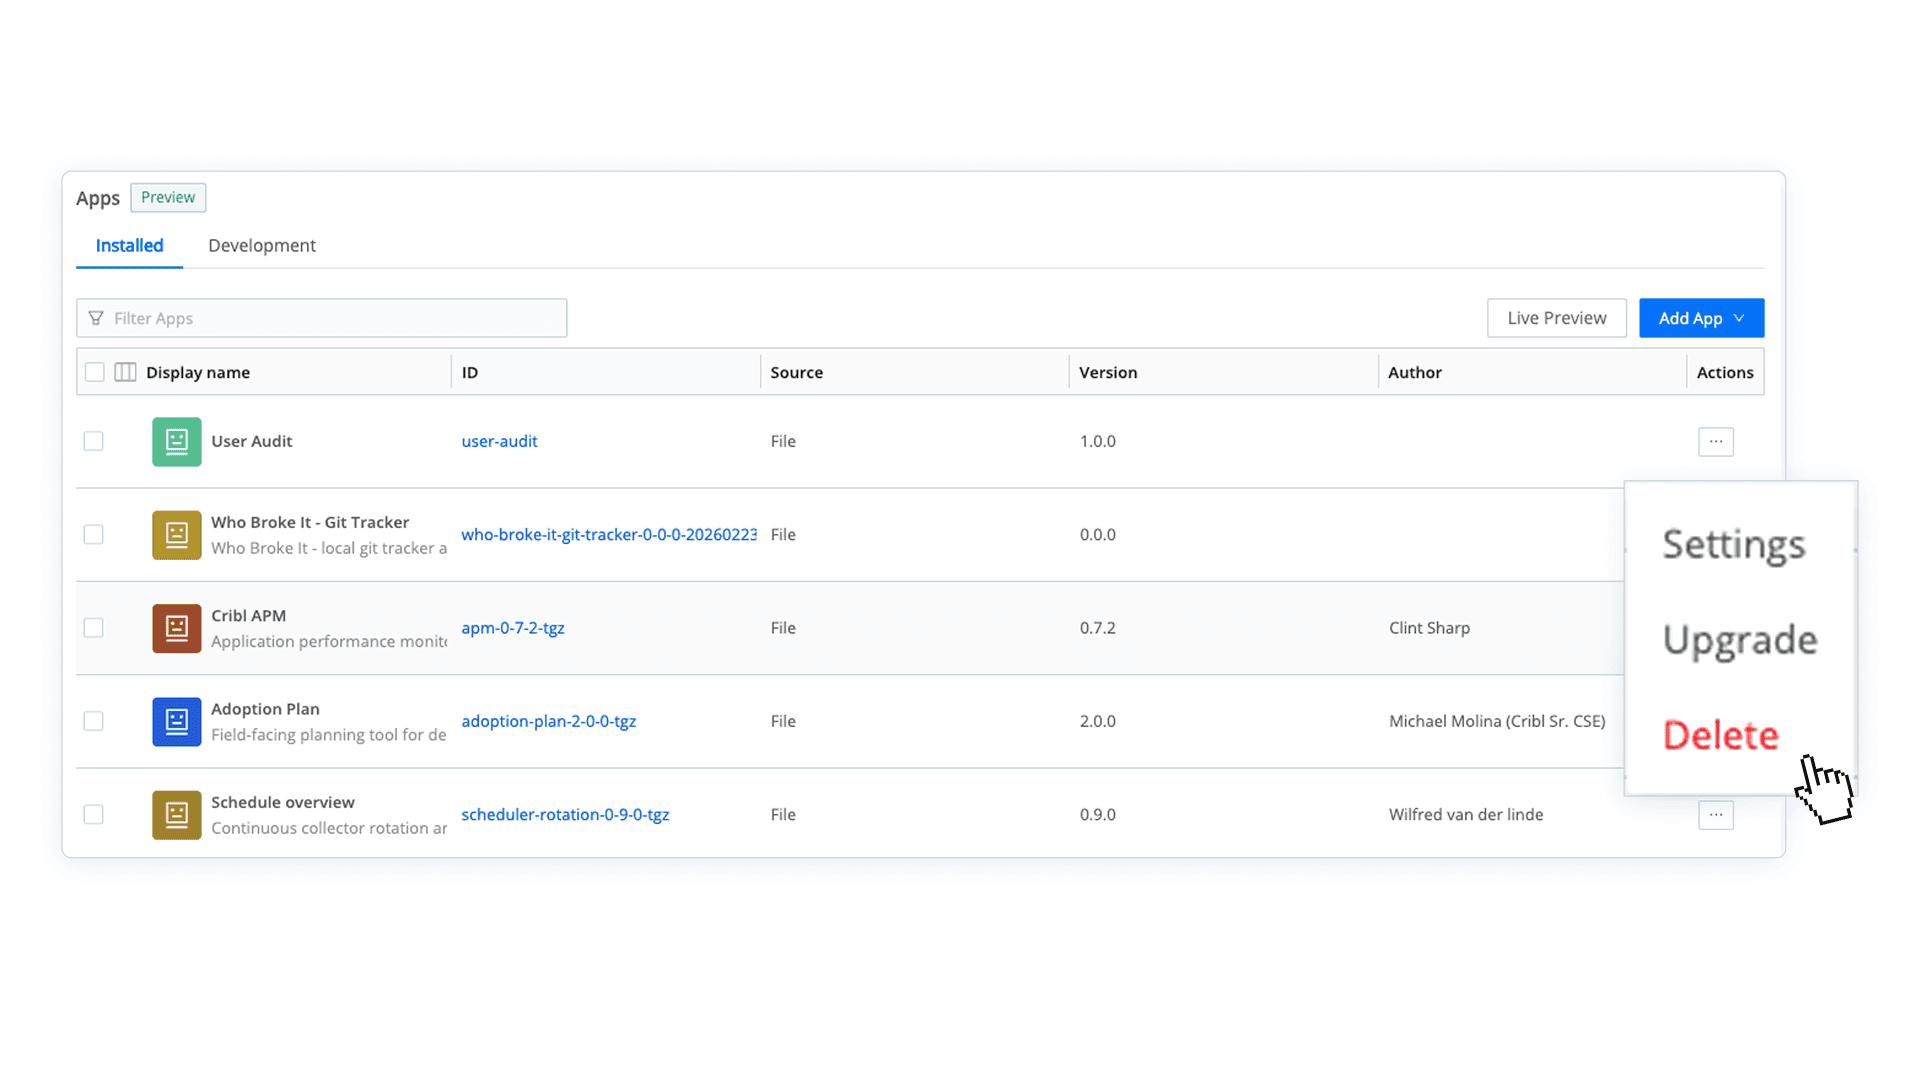The height and width of the screenshot is (1080, 1920).
Task: Click the version 0.9.0 cell
Action: 1097,814
